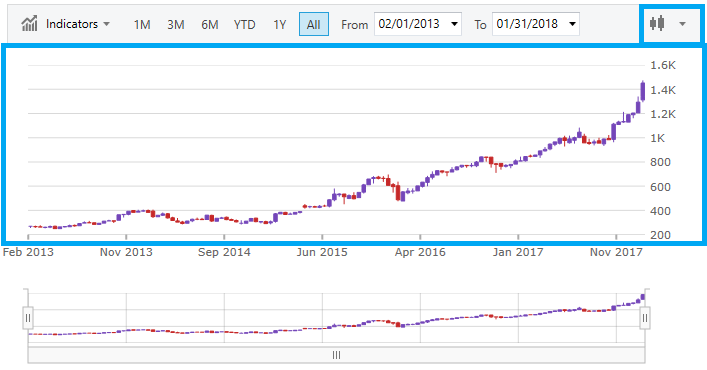Select the 6M range
This screenshot has height=370, width=707.
[x=210, y=24]
